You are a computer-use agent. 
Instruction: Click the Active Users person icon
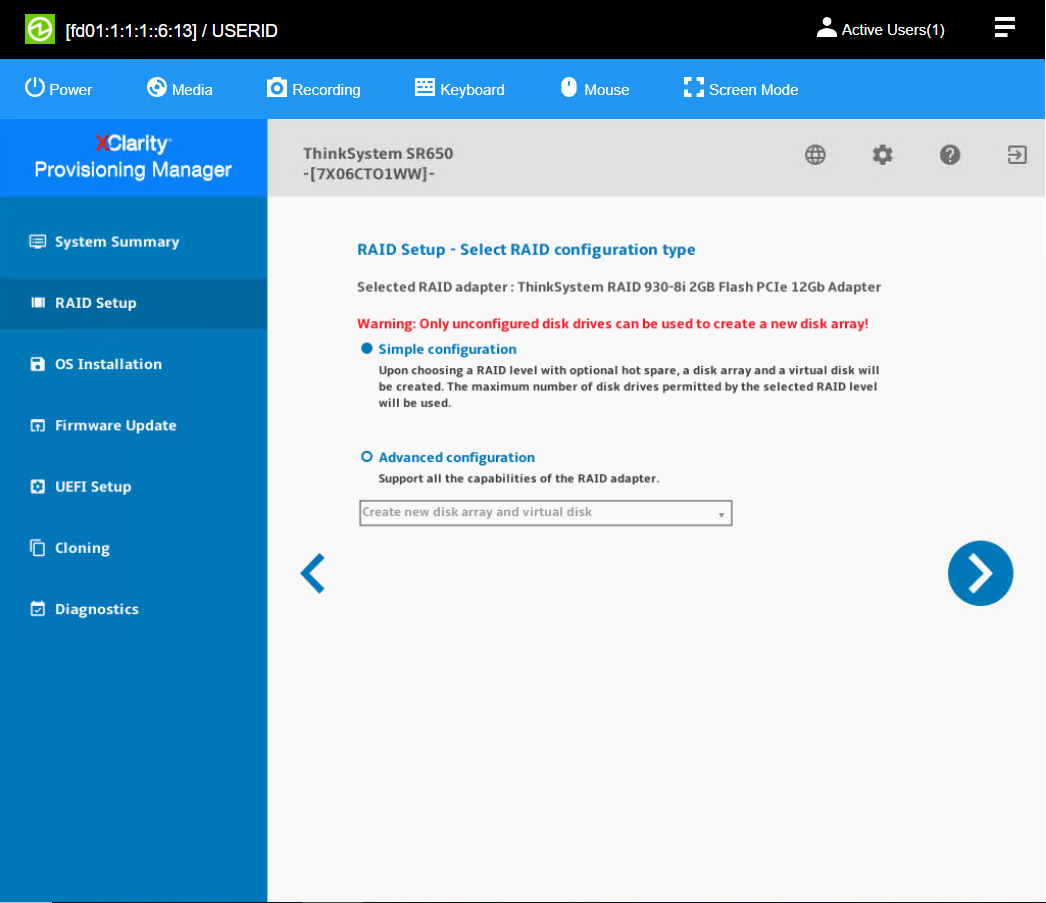(826, 28)
